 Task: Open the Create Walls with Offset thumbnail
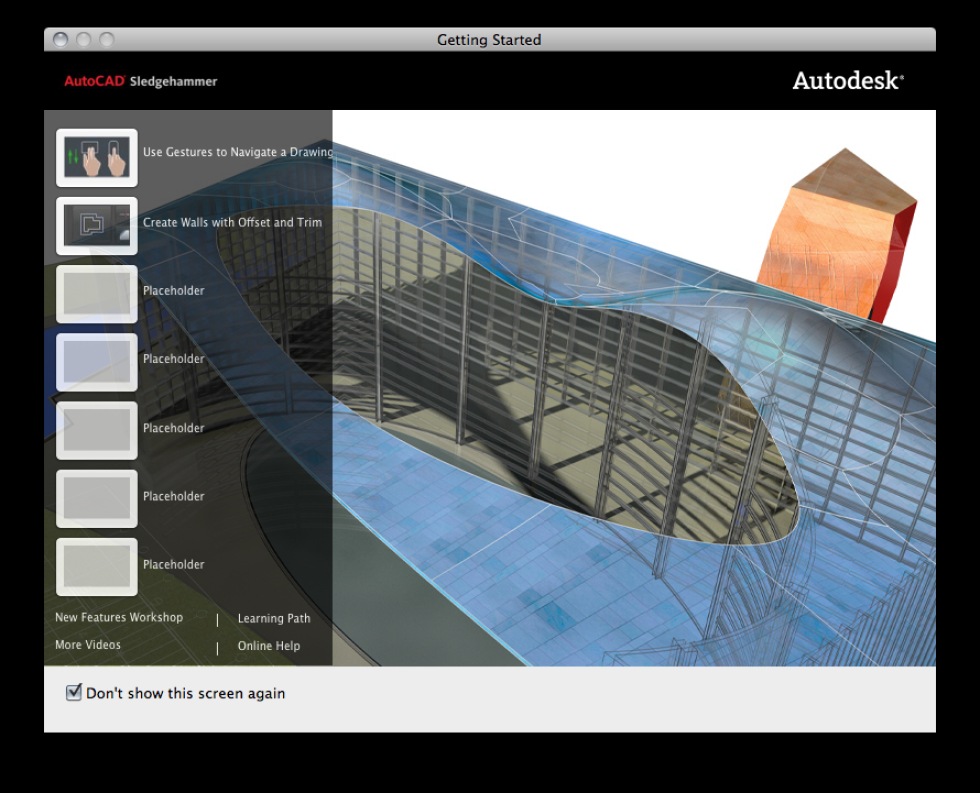96,226
